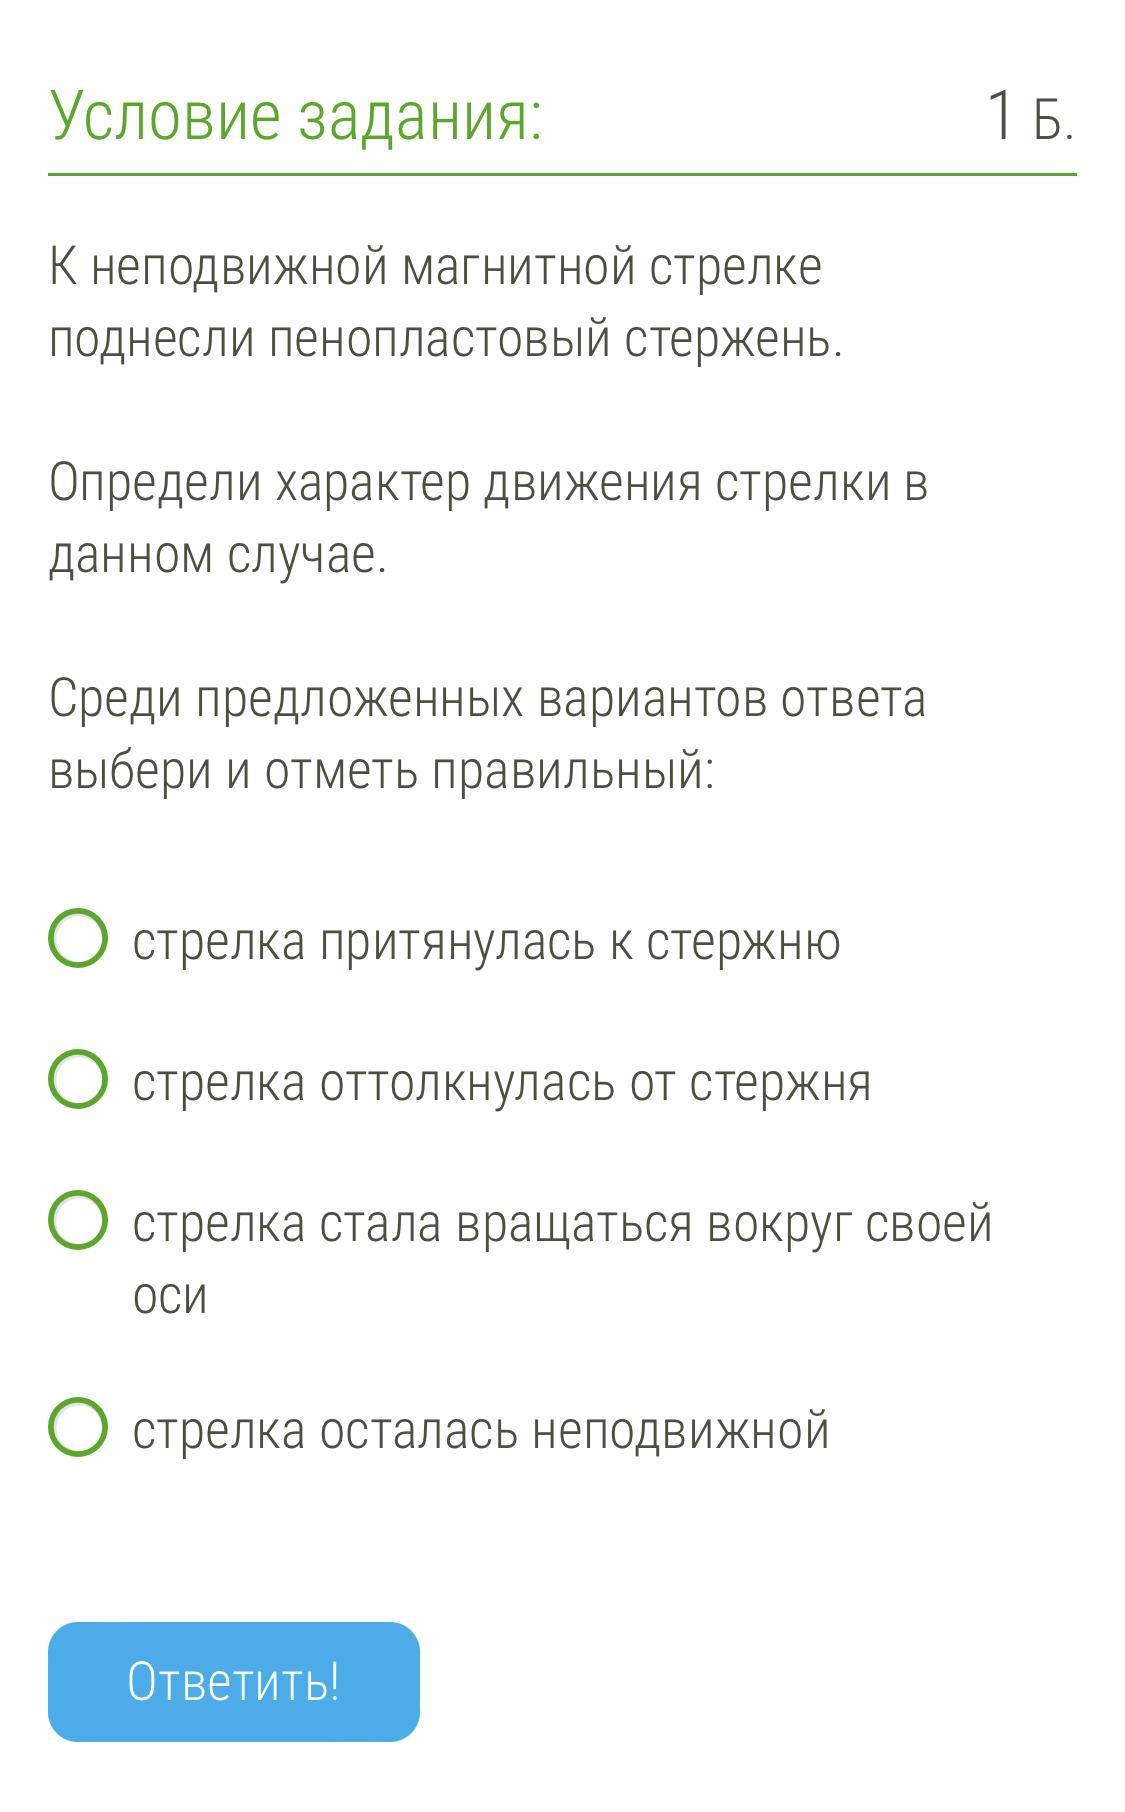Click the wrapped word "оси" in third option
This screenshot has width=1125, height=1812.
[x=170, y=1296]
